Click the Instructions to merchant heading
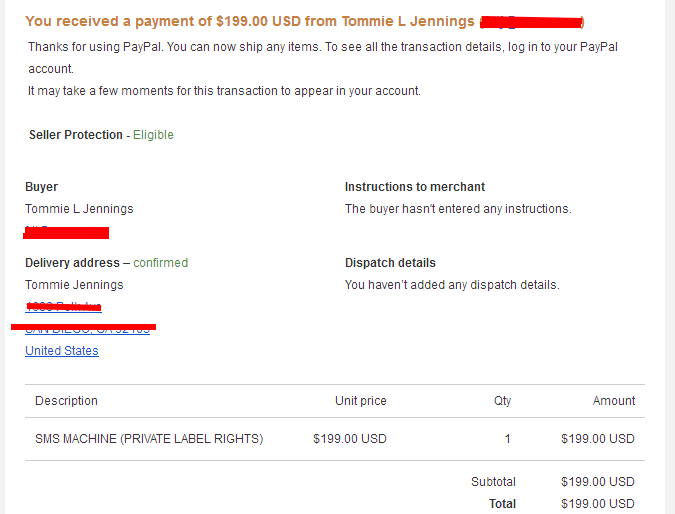This screenshot has width=675, height=514. (x=415, y=187)
